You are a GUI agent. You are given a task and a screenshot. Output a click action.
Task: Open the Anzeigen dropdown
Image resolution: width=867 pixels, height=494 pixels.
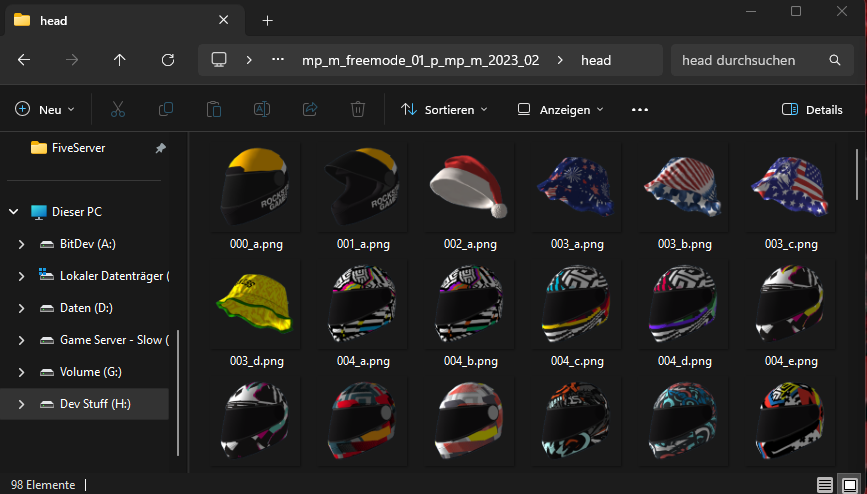[x=561, y=110]
